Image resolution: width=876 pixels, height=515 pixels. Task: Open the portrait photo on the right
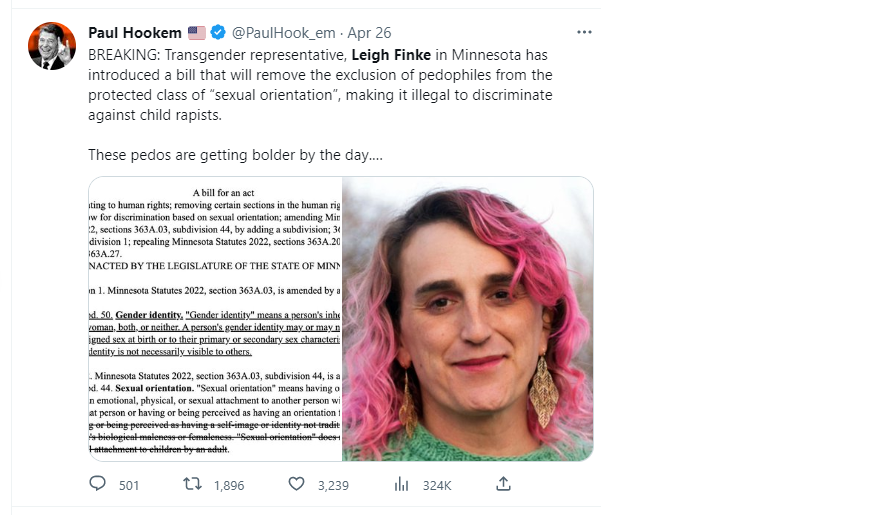[468, 319]
